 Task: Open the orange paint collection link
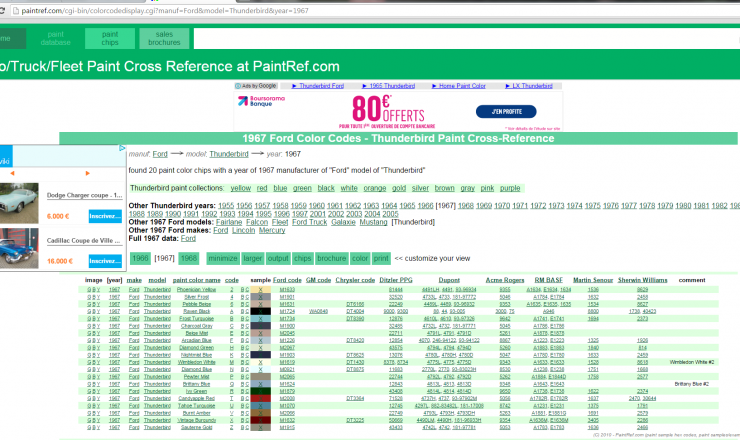coord(375,188)
